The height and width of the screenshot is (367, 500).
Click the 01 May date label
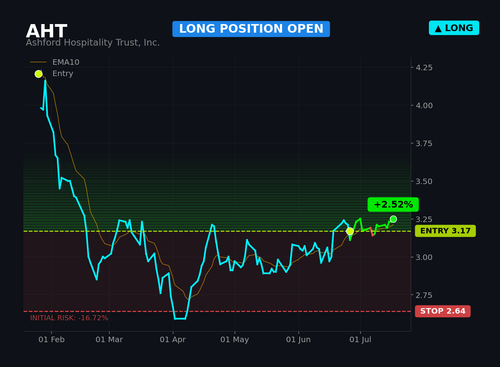(235, 340)
